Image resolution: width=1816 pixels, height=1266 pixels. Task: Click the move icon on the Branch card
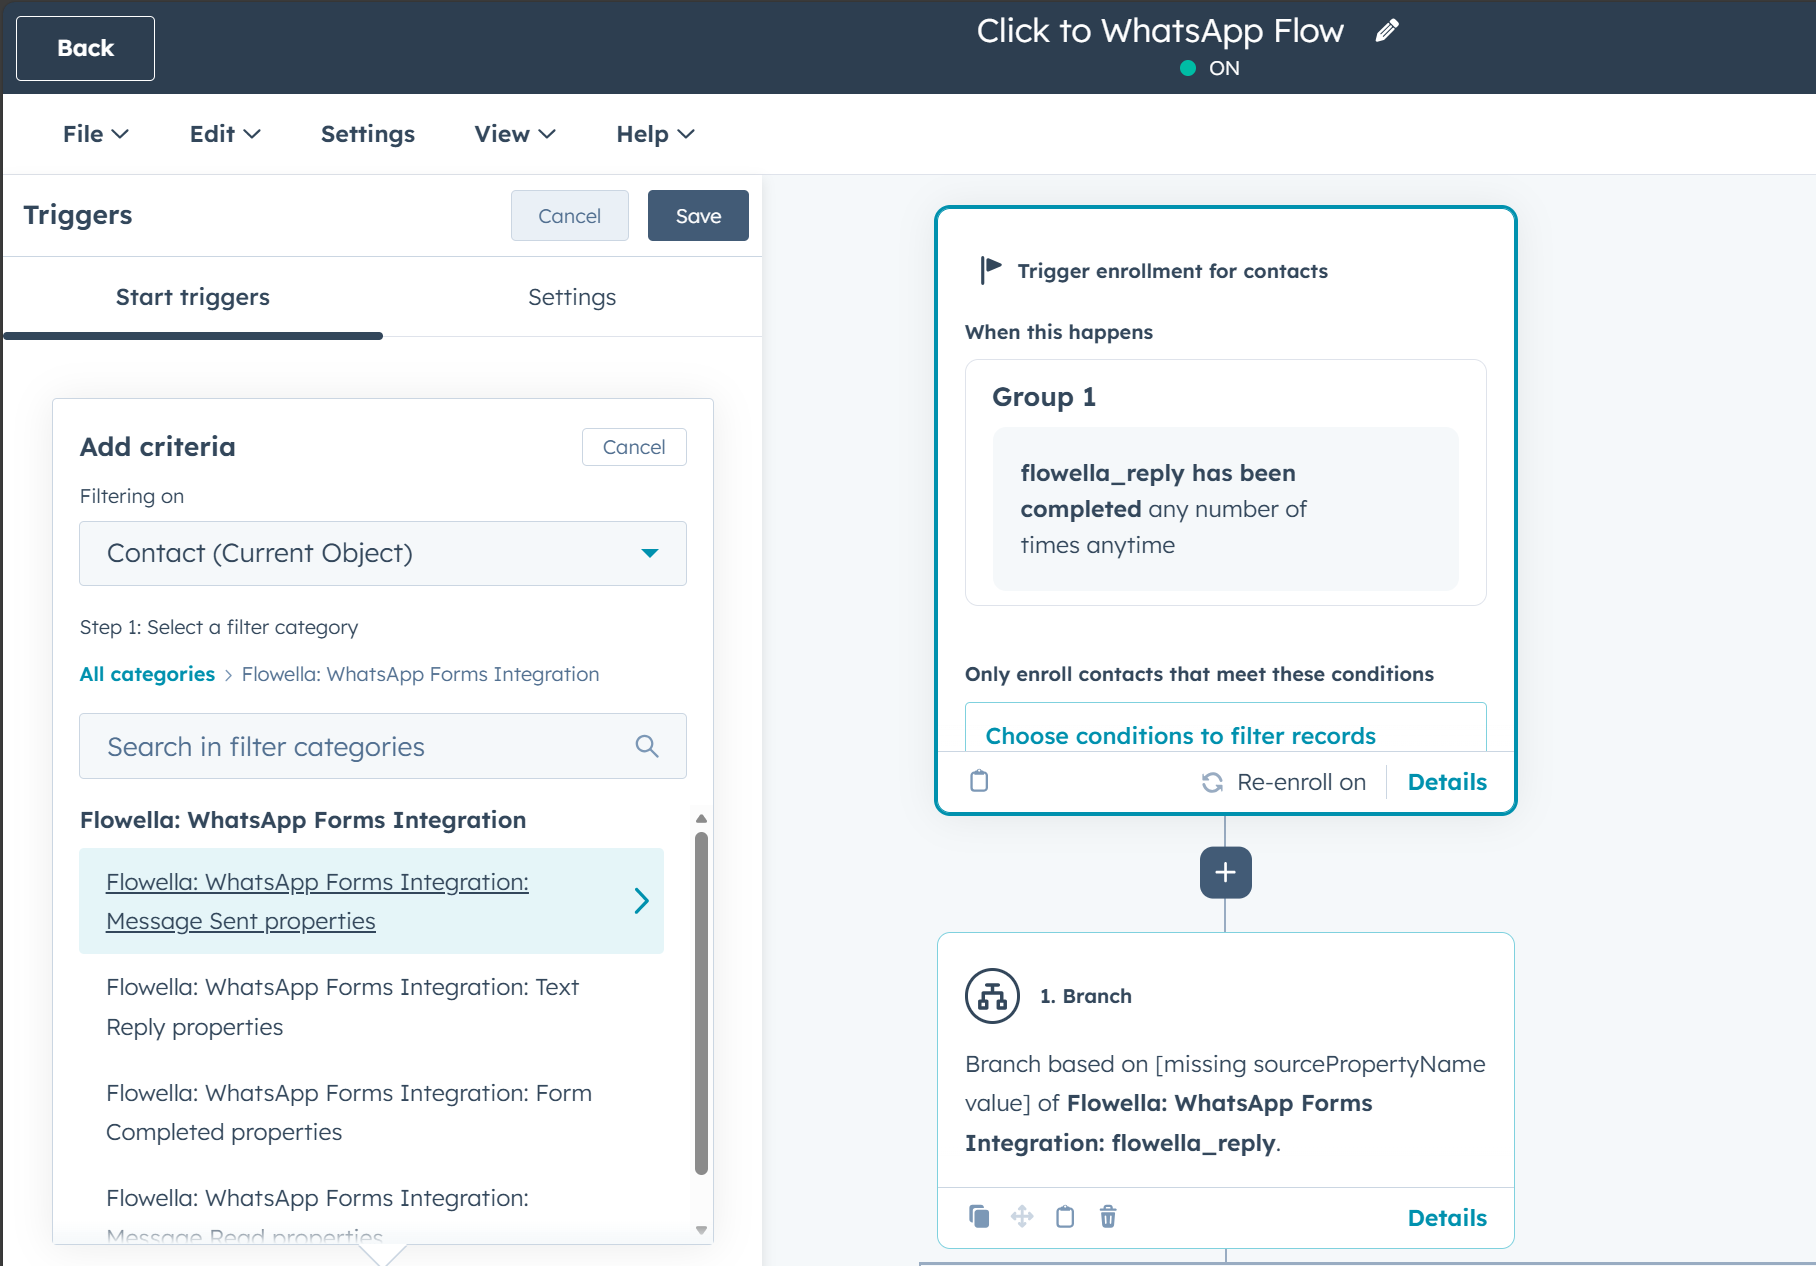tap(1022, 1217)
